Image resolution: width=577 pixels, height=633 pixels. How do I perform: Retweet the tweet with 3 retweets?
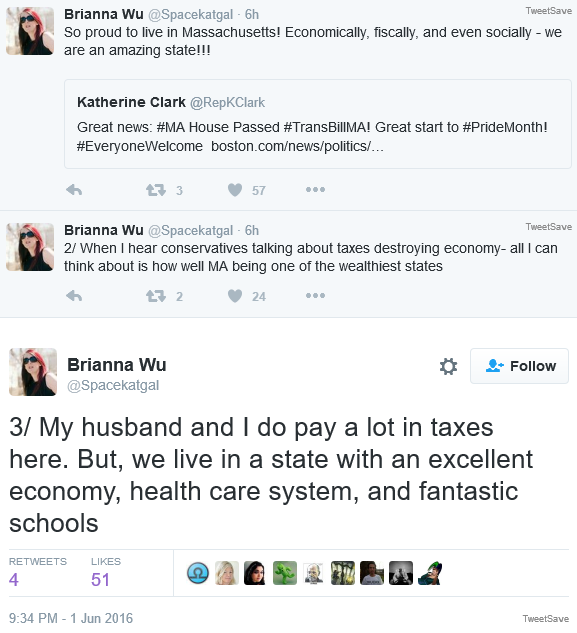click(x=156, y=190)
